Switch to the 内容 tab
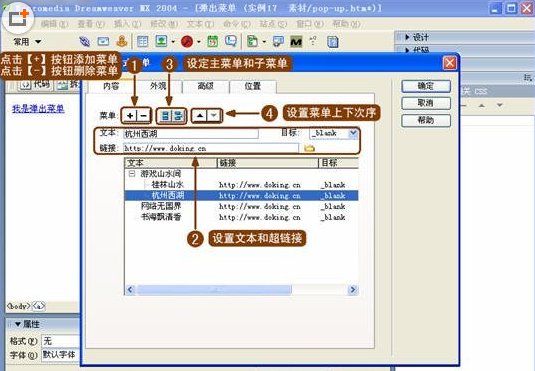The height and width of the screenshot is (371, 535). (111, 86)
